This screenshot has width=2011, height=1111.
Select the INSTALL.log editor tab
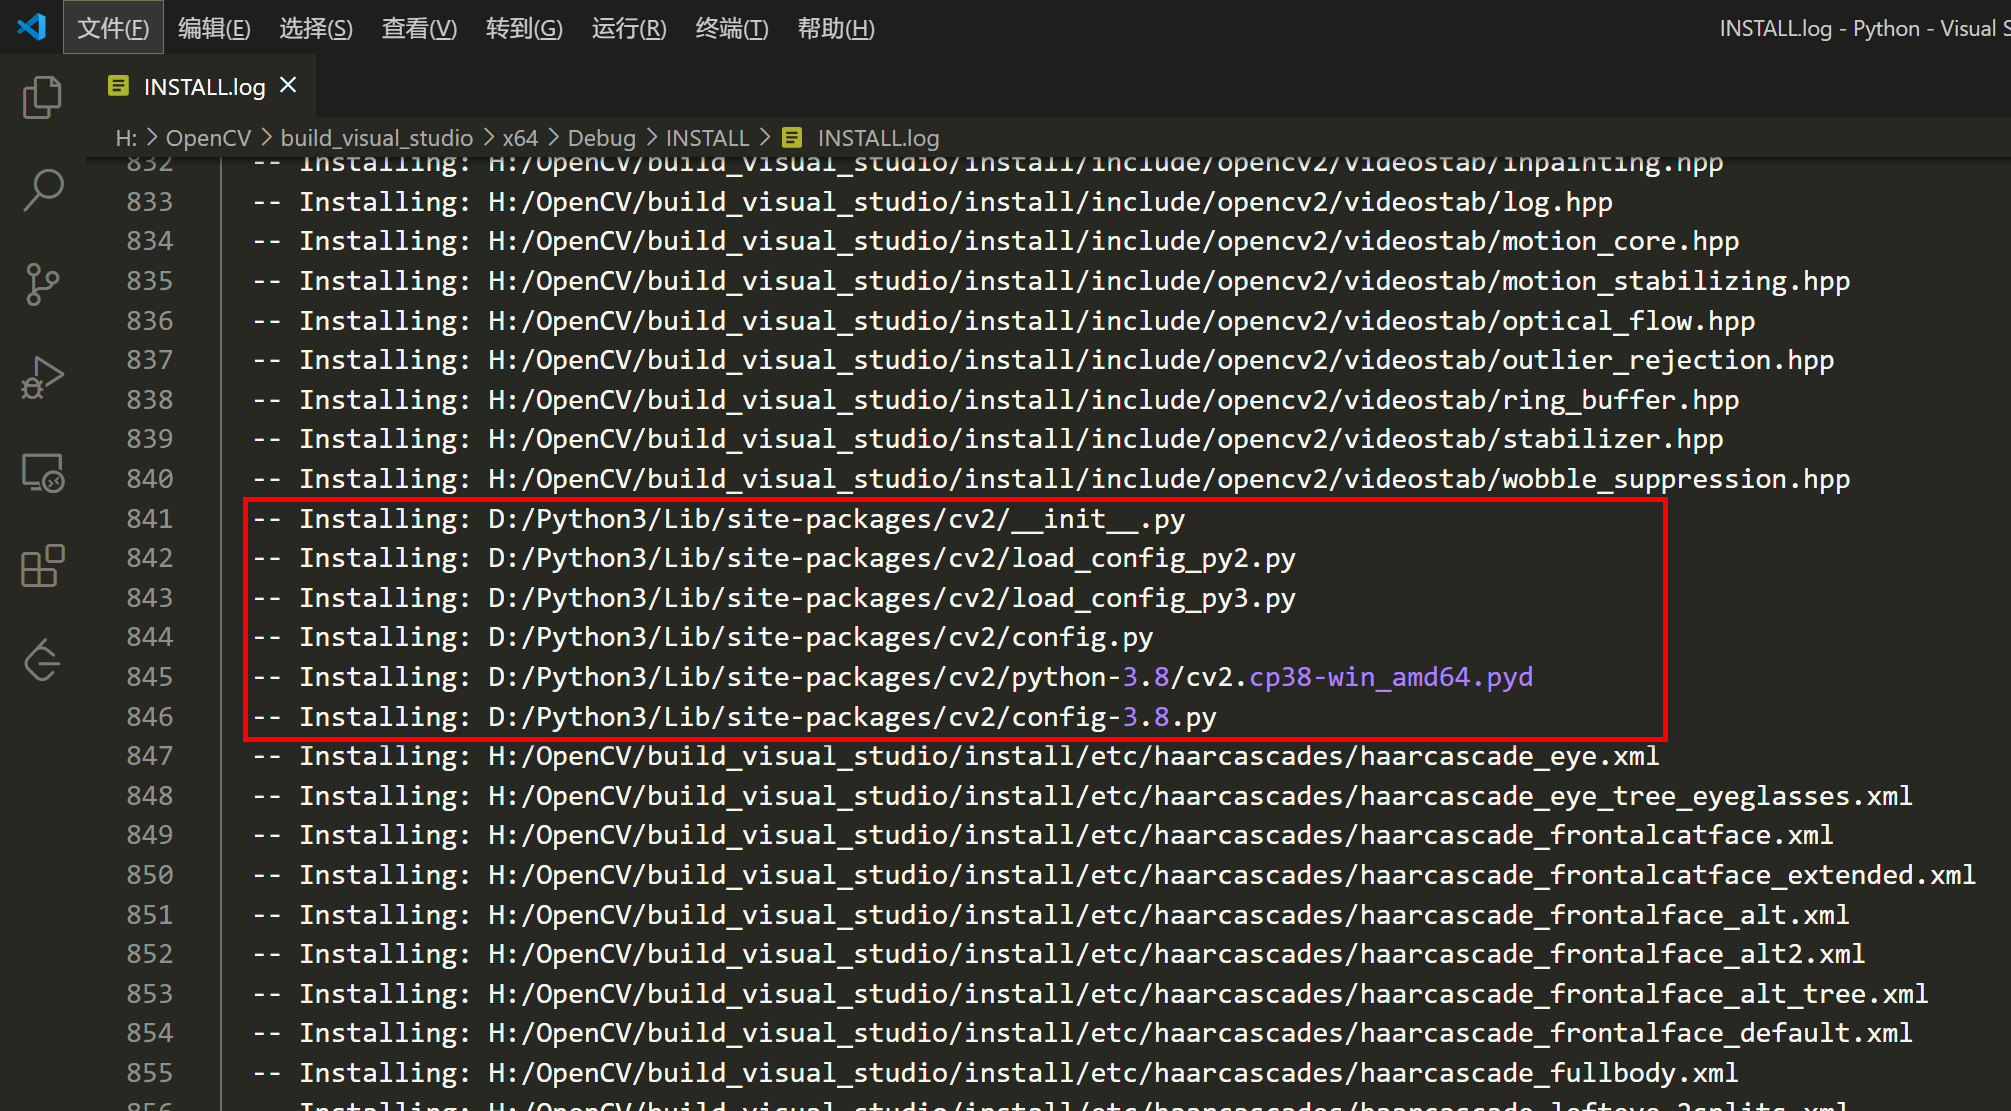click(x=202, y=87)
